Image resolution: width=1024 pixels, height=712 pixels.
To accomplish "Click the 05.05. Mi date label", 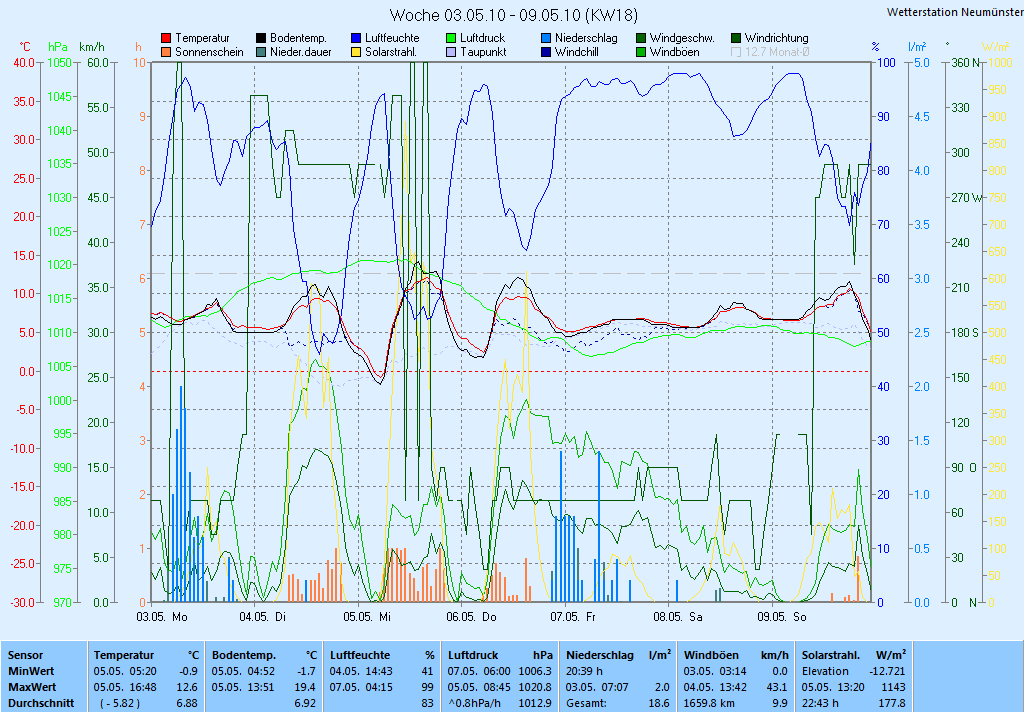I will pyautogui.click(x=367, y=617).
